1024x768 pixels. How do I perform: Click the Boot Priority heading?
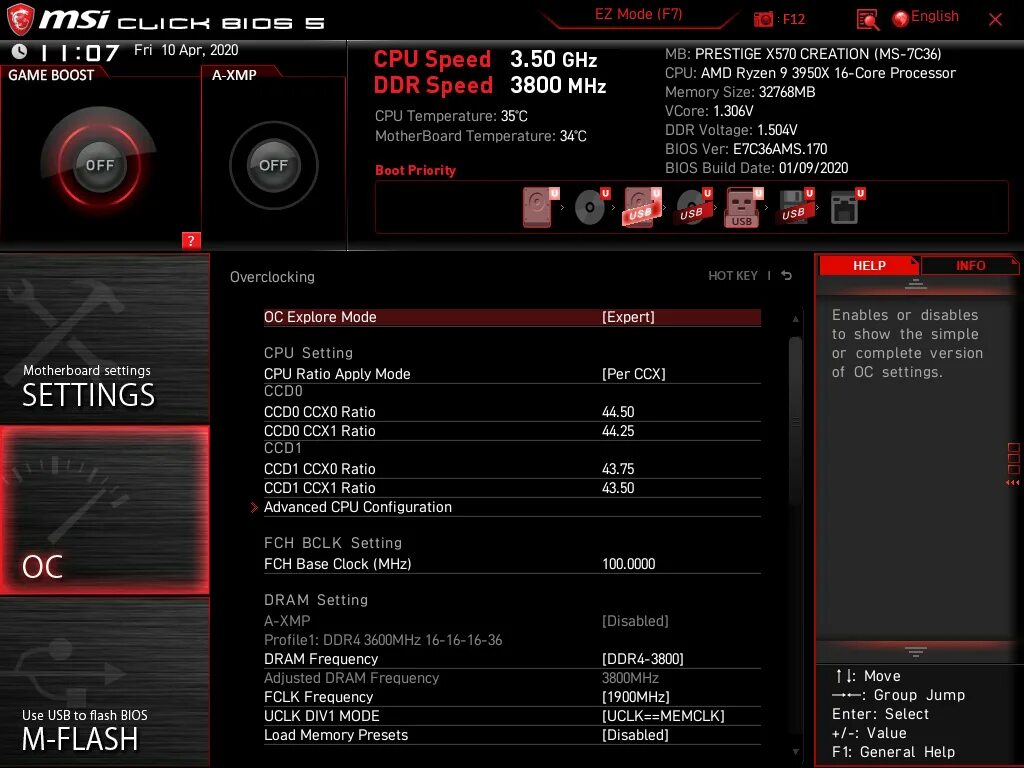click(x=415, y=170)
